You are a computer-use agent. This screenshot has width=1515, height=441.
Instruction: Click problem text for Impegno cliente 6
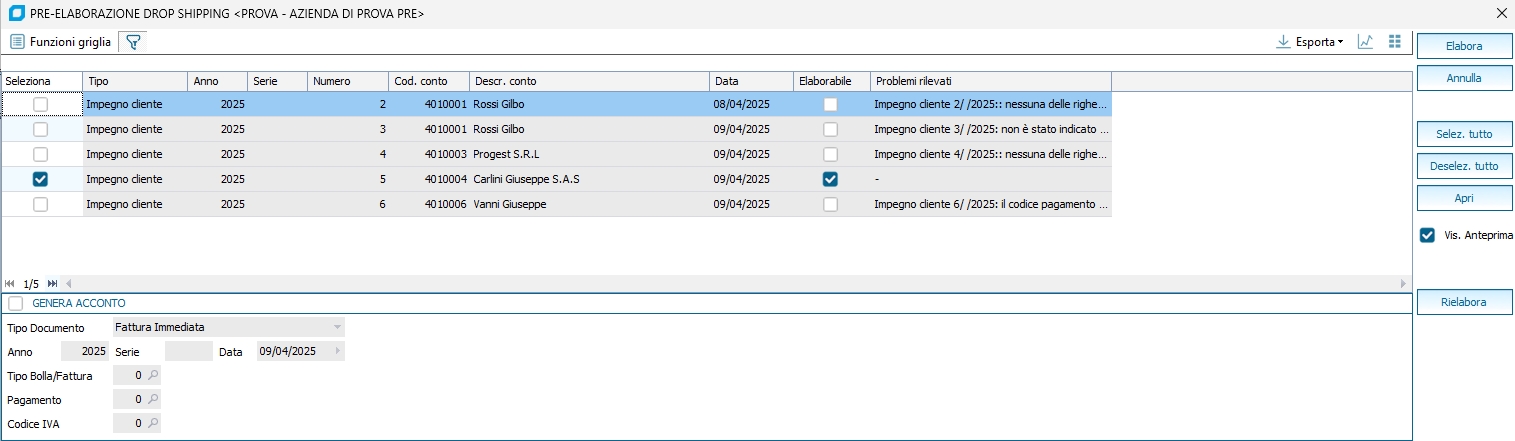point(991,204)
